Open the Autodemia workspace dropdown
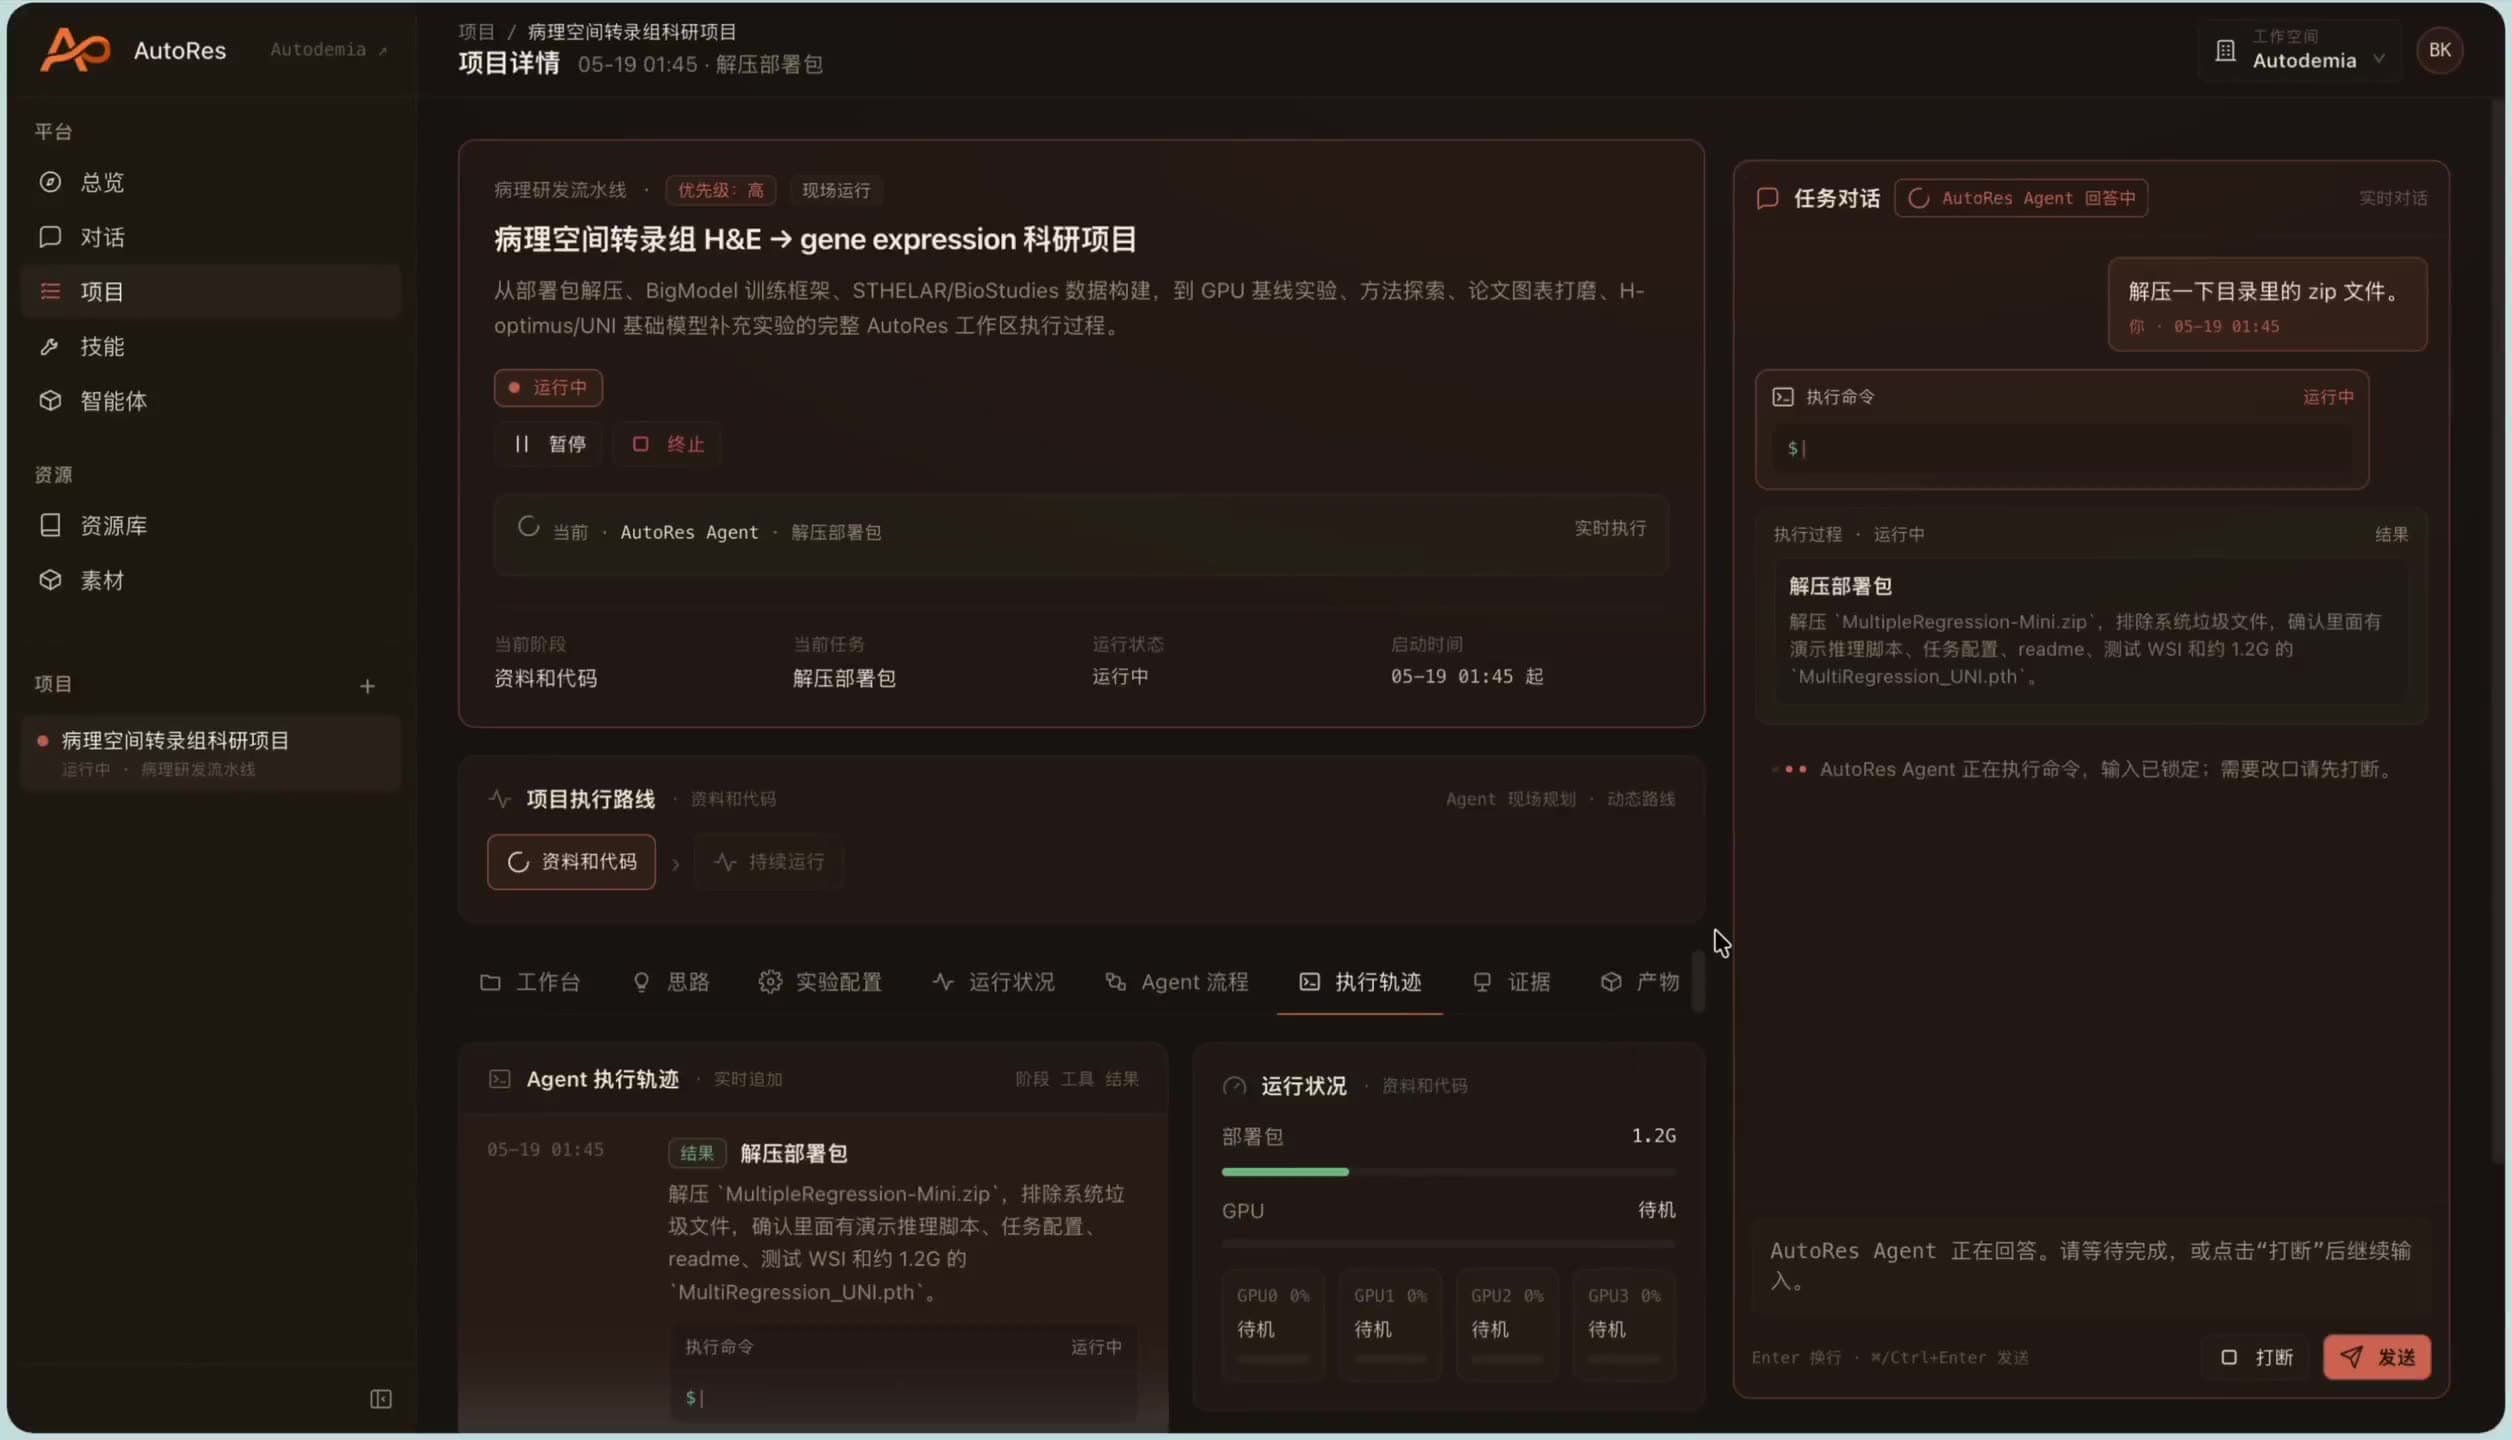 click(x=2300, y=50)
